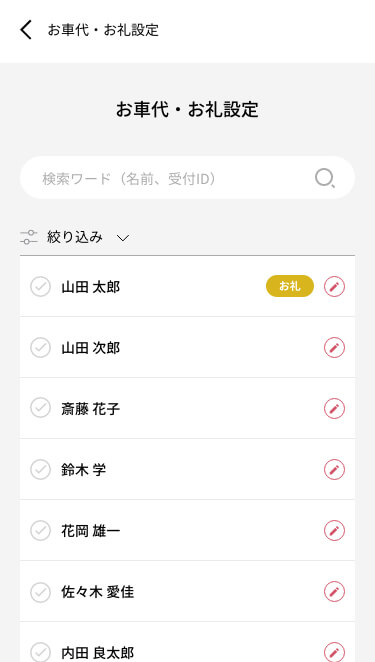Edit 山田 次郎 with the pencil icon
This screenshot has width=375, height=662.
tap(334, 347)
